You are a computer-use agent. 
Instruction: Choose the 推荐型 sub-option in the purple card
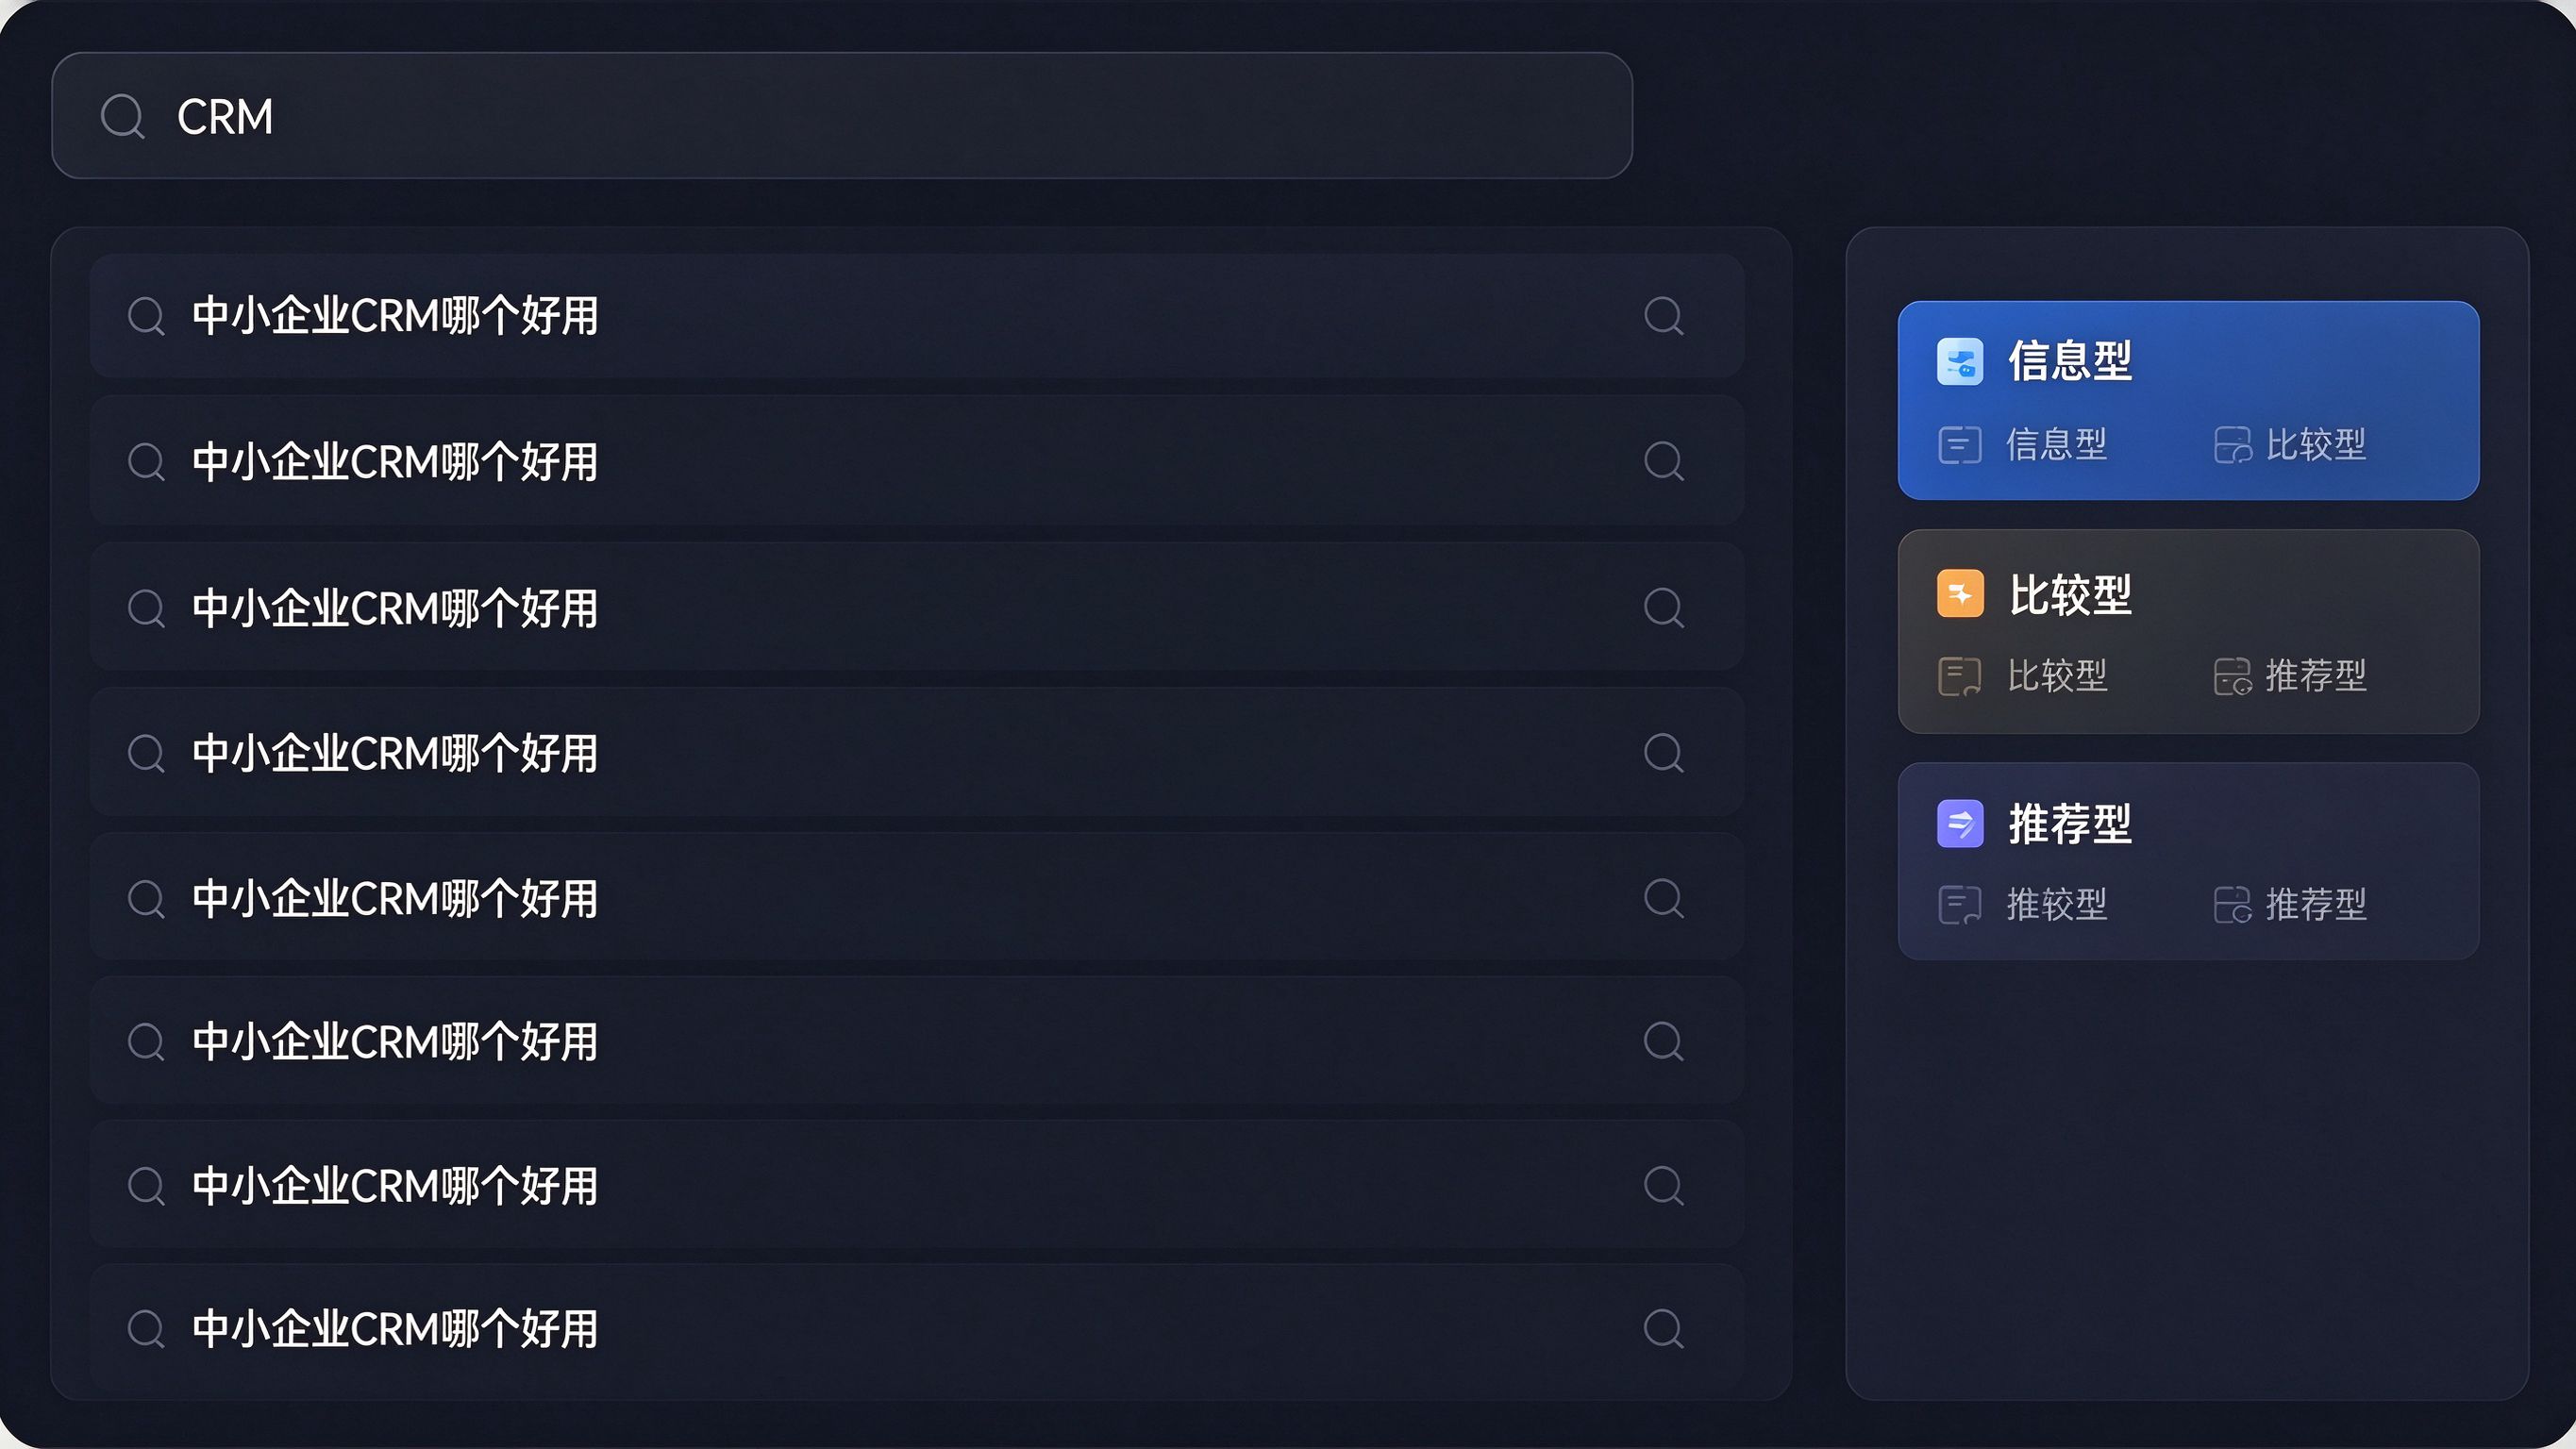pos(2316,905)
